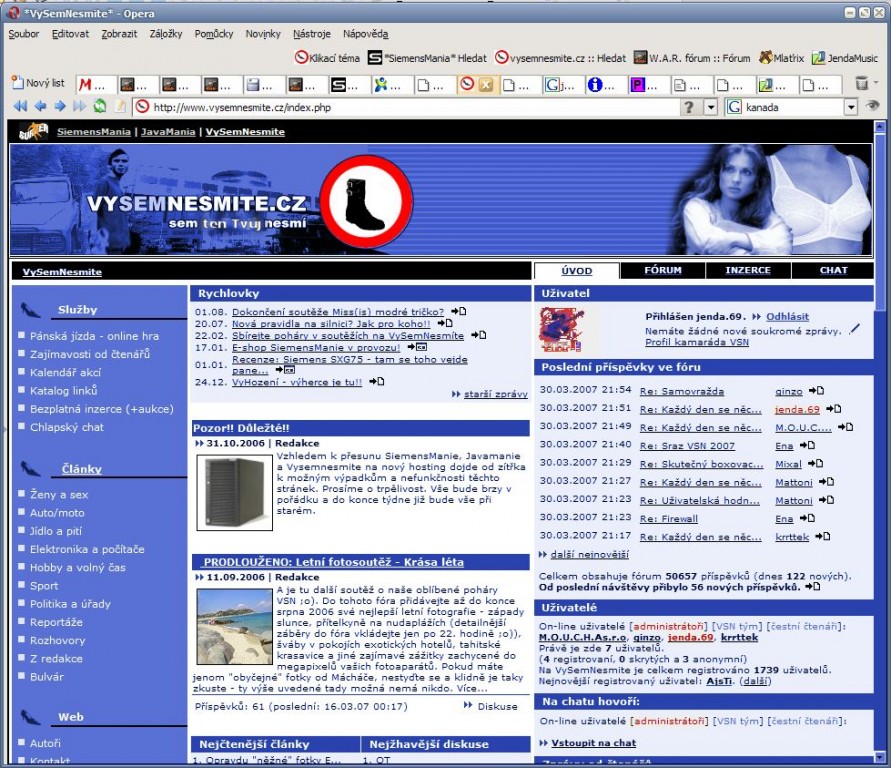Open Pánská jízda - online hra link
This screenshot has width=891, height=768.
coord(94,336)
